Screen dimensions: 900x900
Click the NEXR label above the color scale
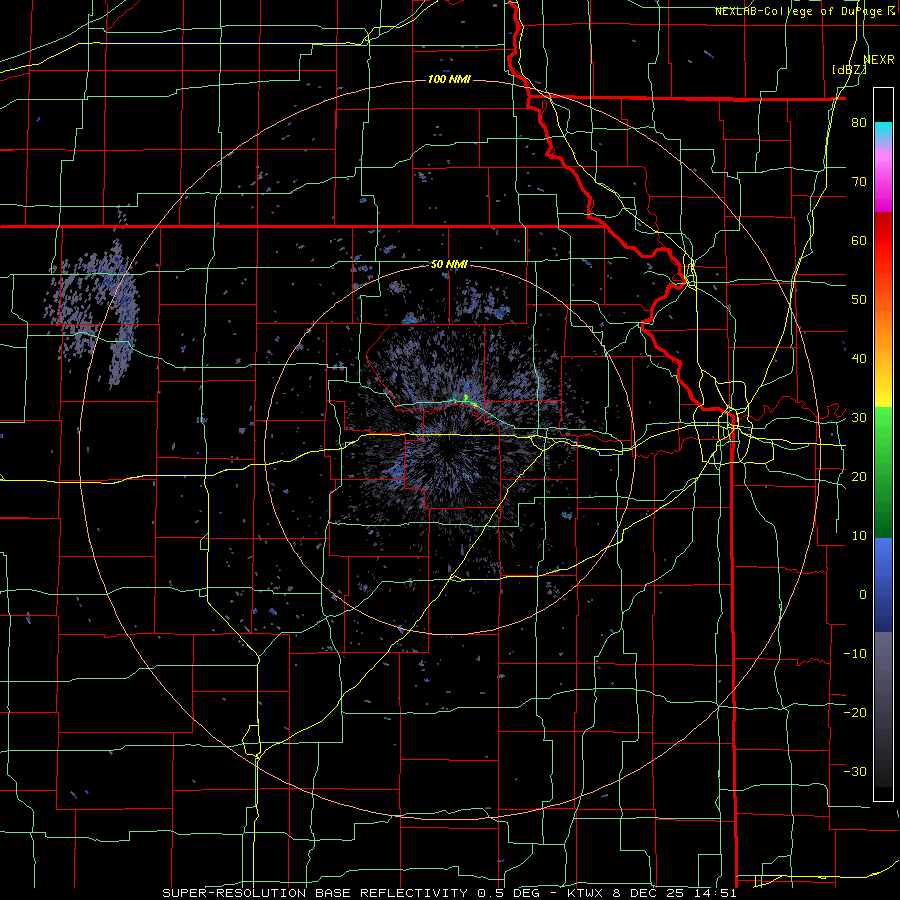point(878,60)
